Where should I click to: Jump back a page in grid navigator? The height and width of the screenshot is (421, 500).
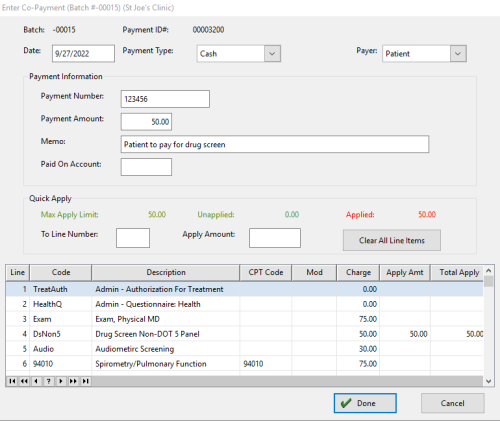tap(24, 381)
